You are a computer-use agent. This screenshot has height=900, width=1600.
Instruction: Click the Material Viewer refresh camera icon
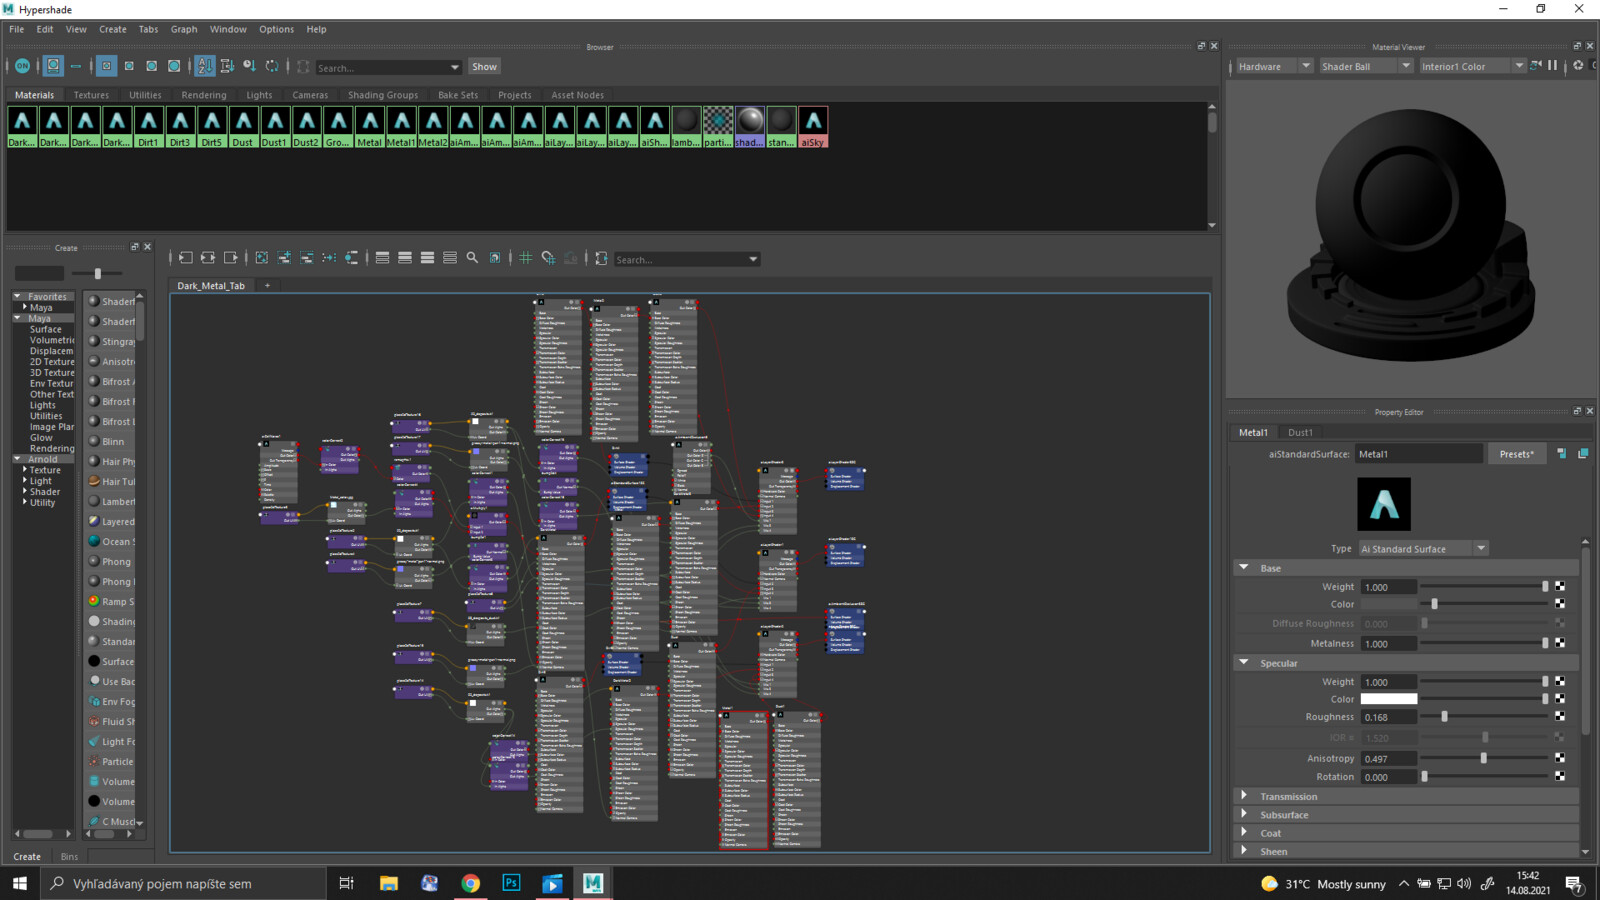1536,66
